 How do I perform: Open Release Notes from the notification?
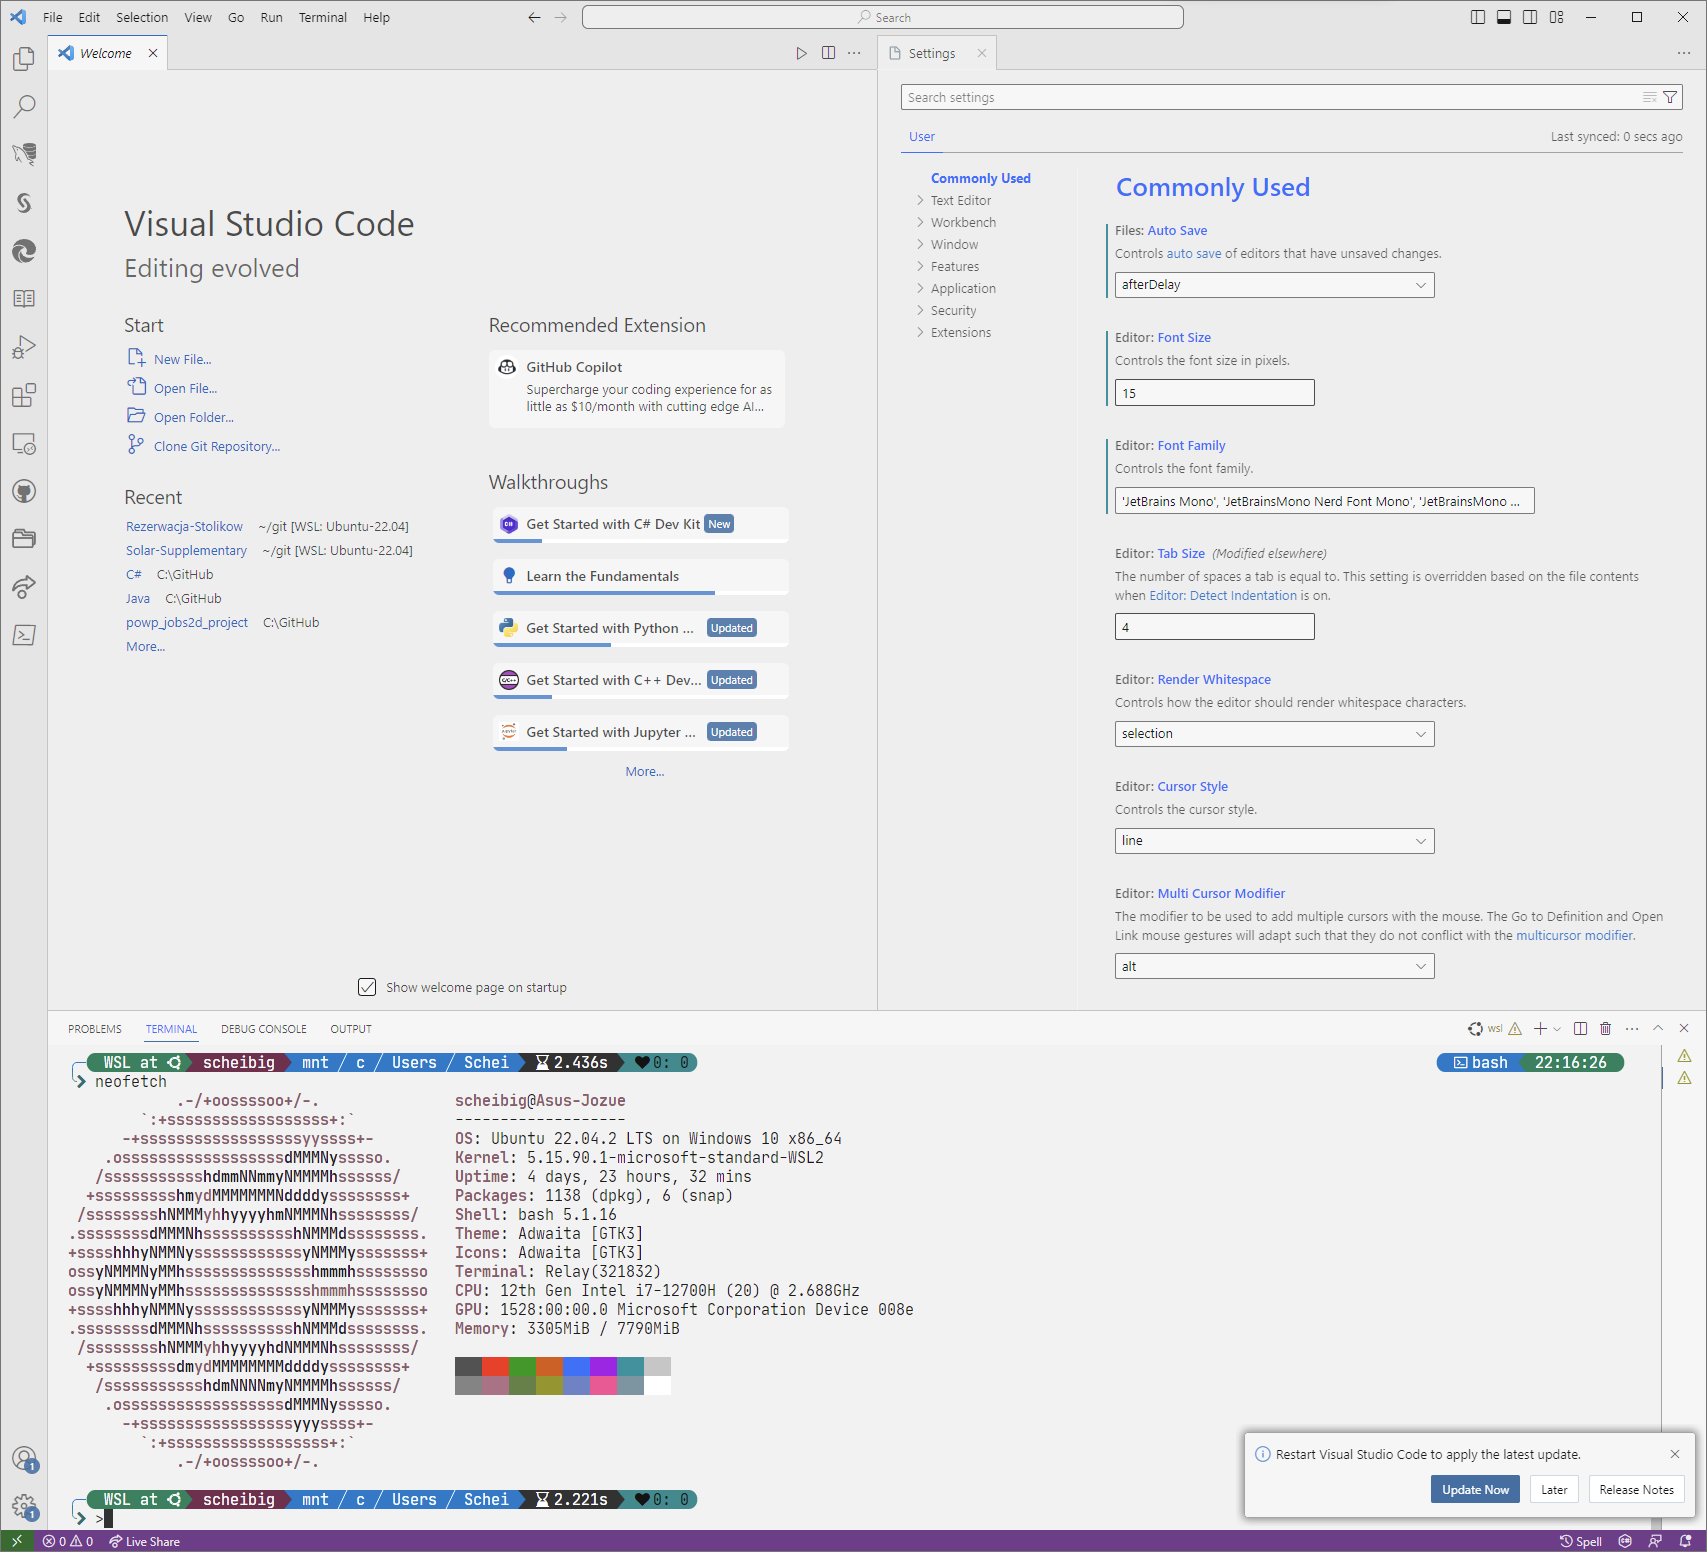click(1636, 1489)
